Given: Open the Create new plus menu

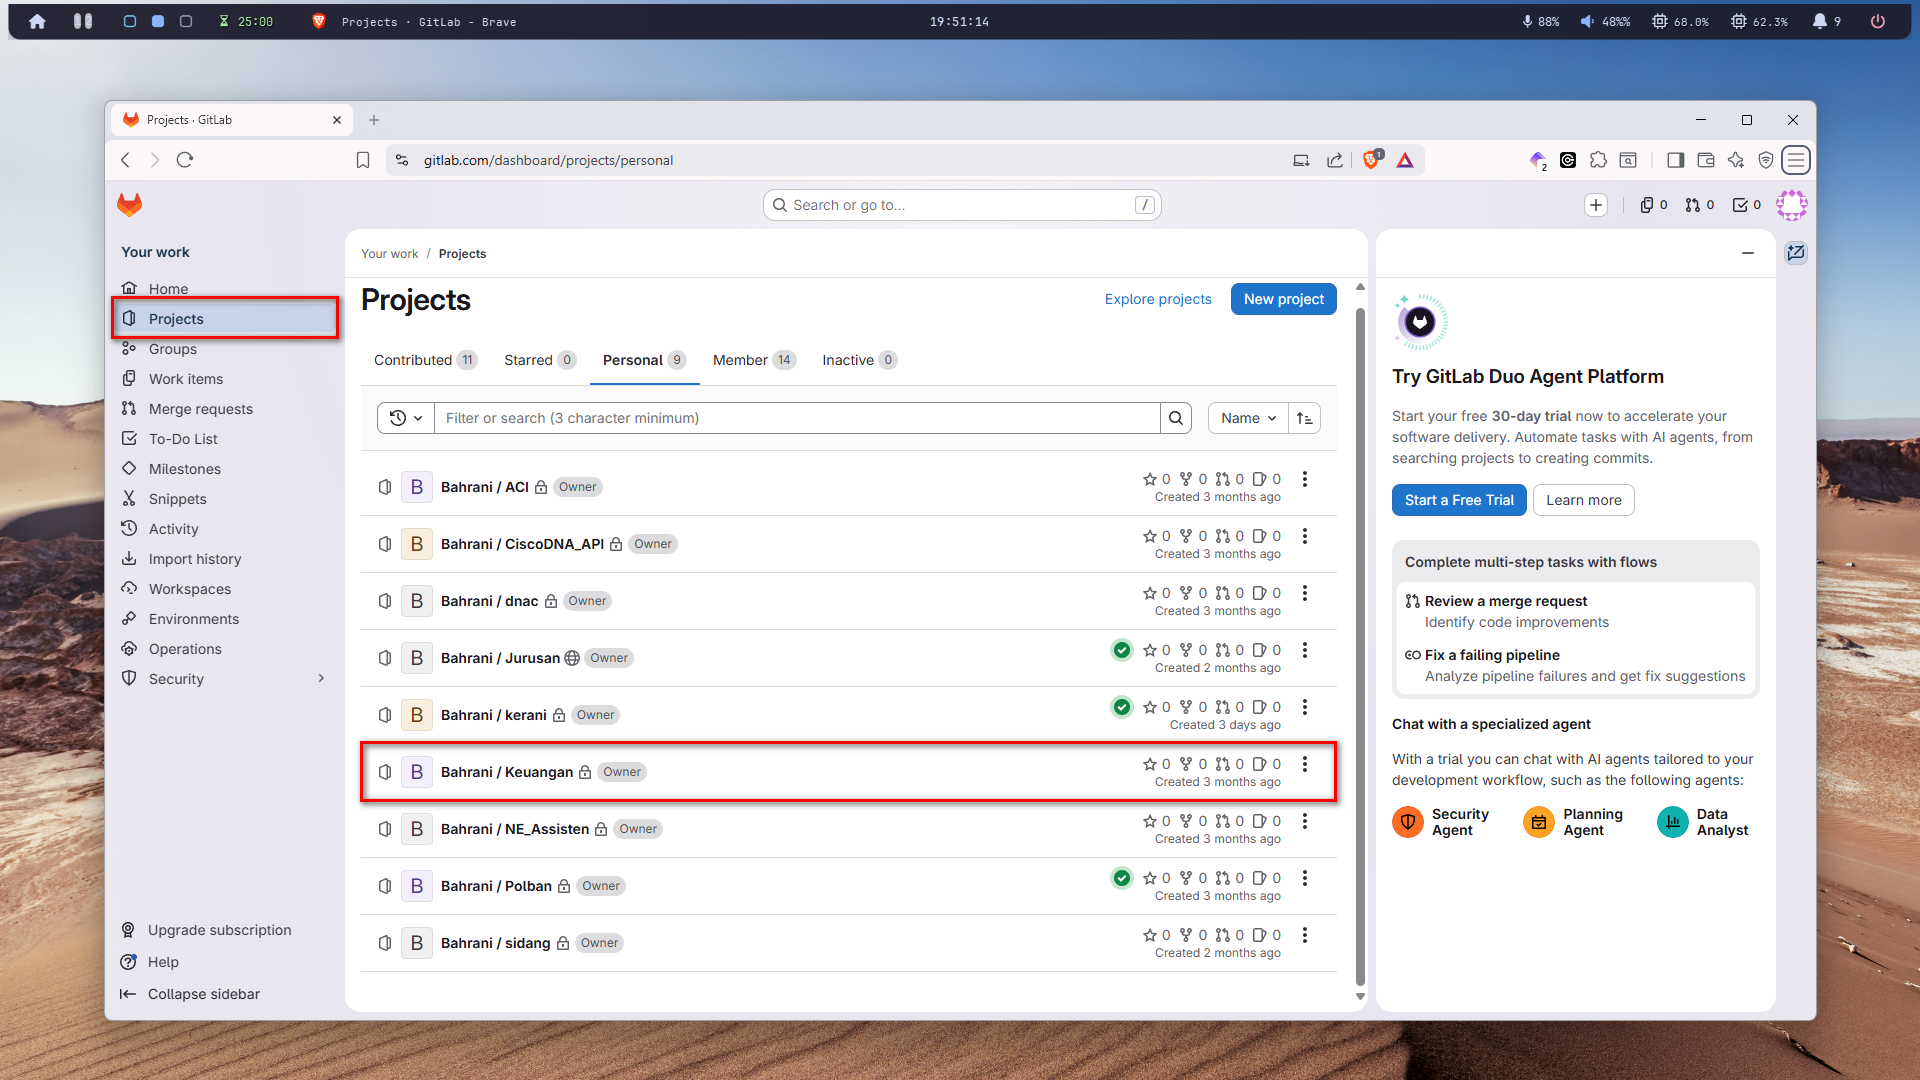Looking at the screenshot, I should [1596, 205].
